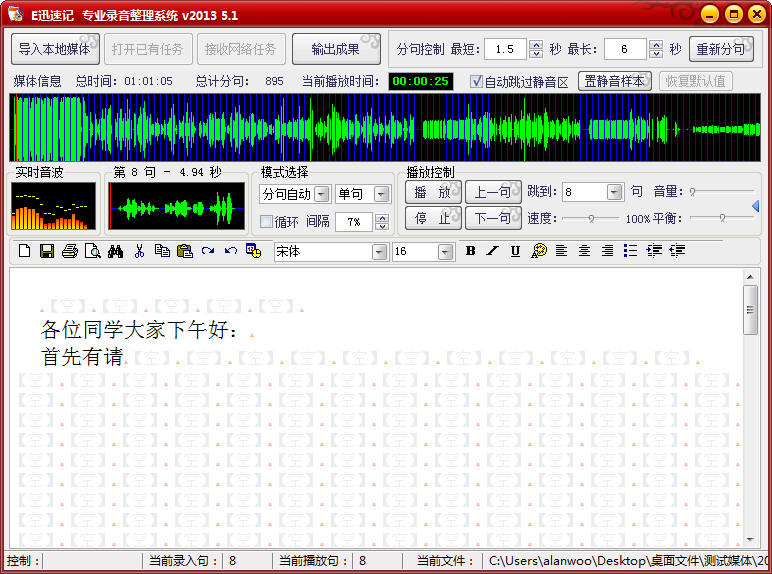Decrease the 间隔 percentage with the down arrow

click(x=382, y=226)
